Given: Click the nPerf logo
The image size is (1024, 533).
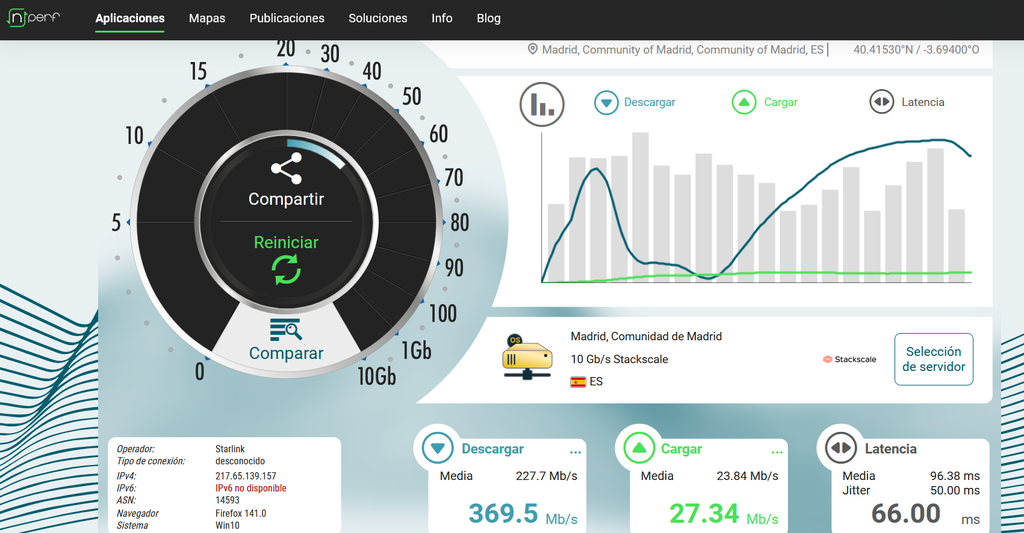Looking at the screenshot, I should (x=34, y=18).
